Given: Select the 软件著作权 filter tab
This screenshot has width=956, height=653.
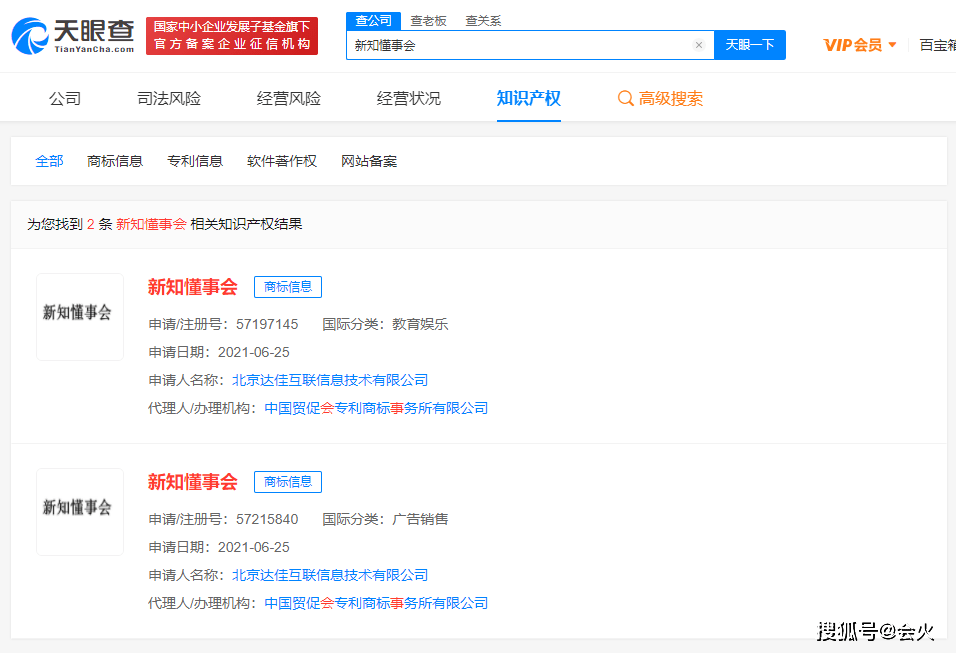Looking at the screenshot, I should pyautogui.click(x=281, y=160).
